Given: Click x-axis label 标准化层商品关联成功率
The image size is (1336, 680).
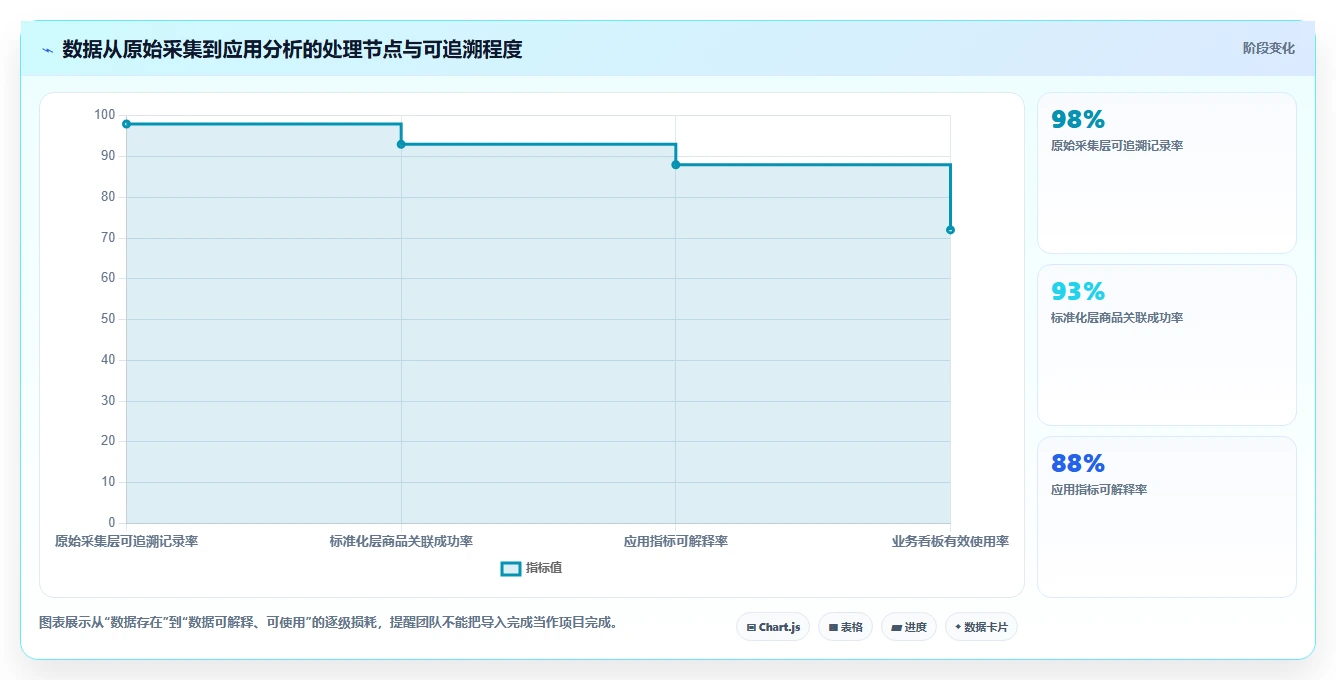Looking at the screenshot, I should 401,541.
